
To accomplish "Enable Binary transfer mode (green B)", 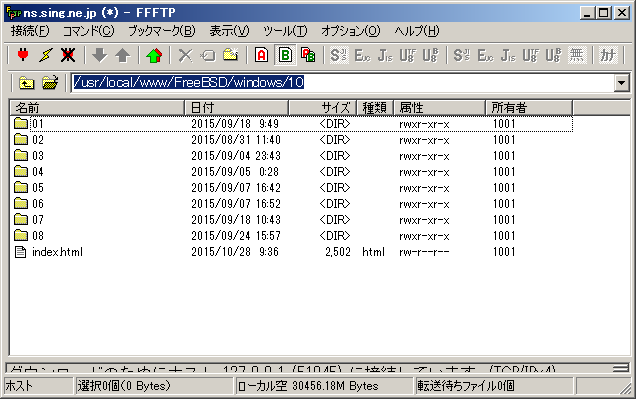I will point(285,55).
